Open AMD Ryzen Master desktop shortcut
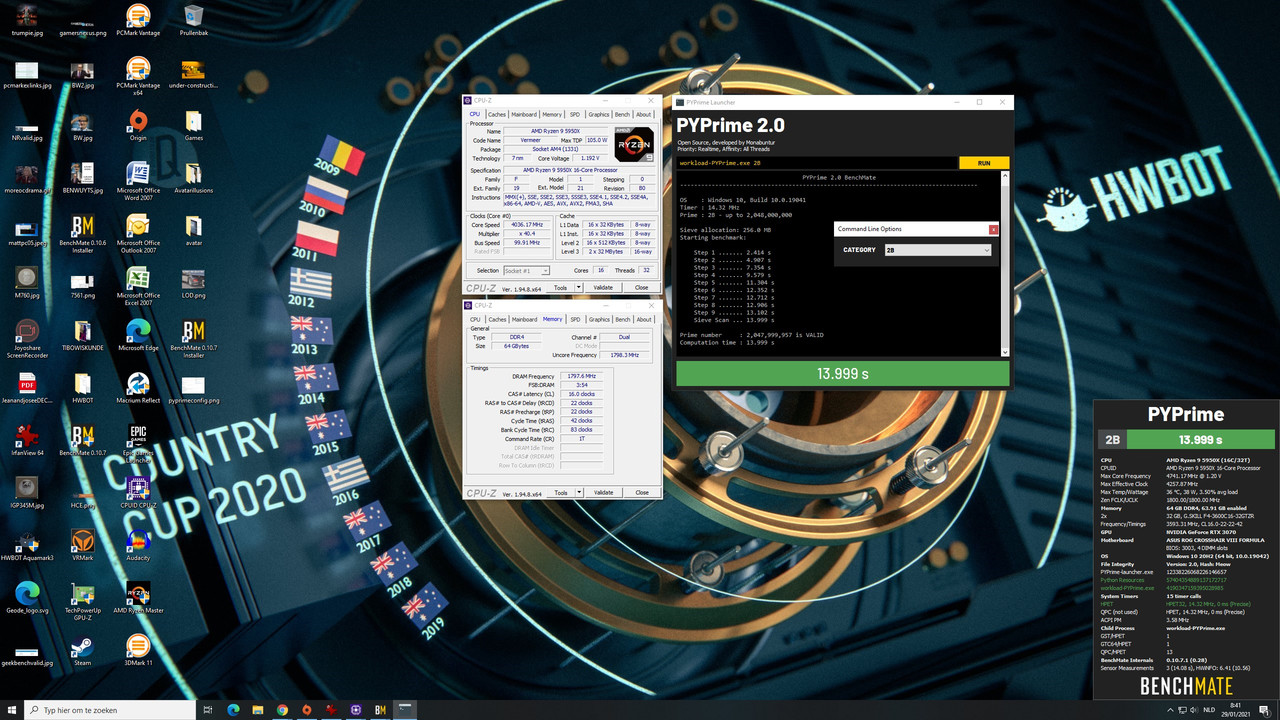Image resolution: width=1280 pixels, height=720 pixels. [138, 597]
